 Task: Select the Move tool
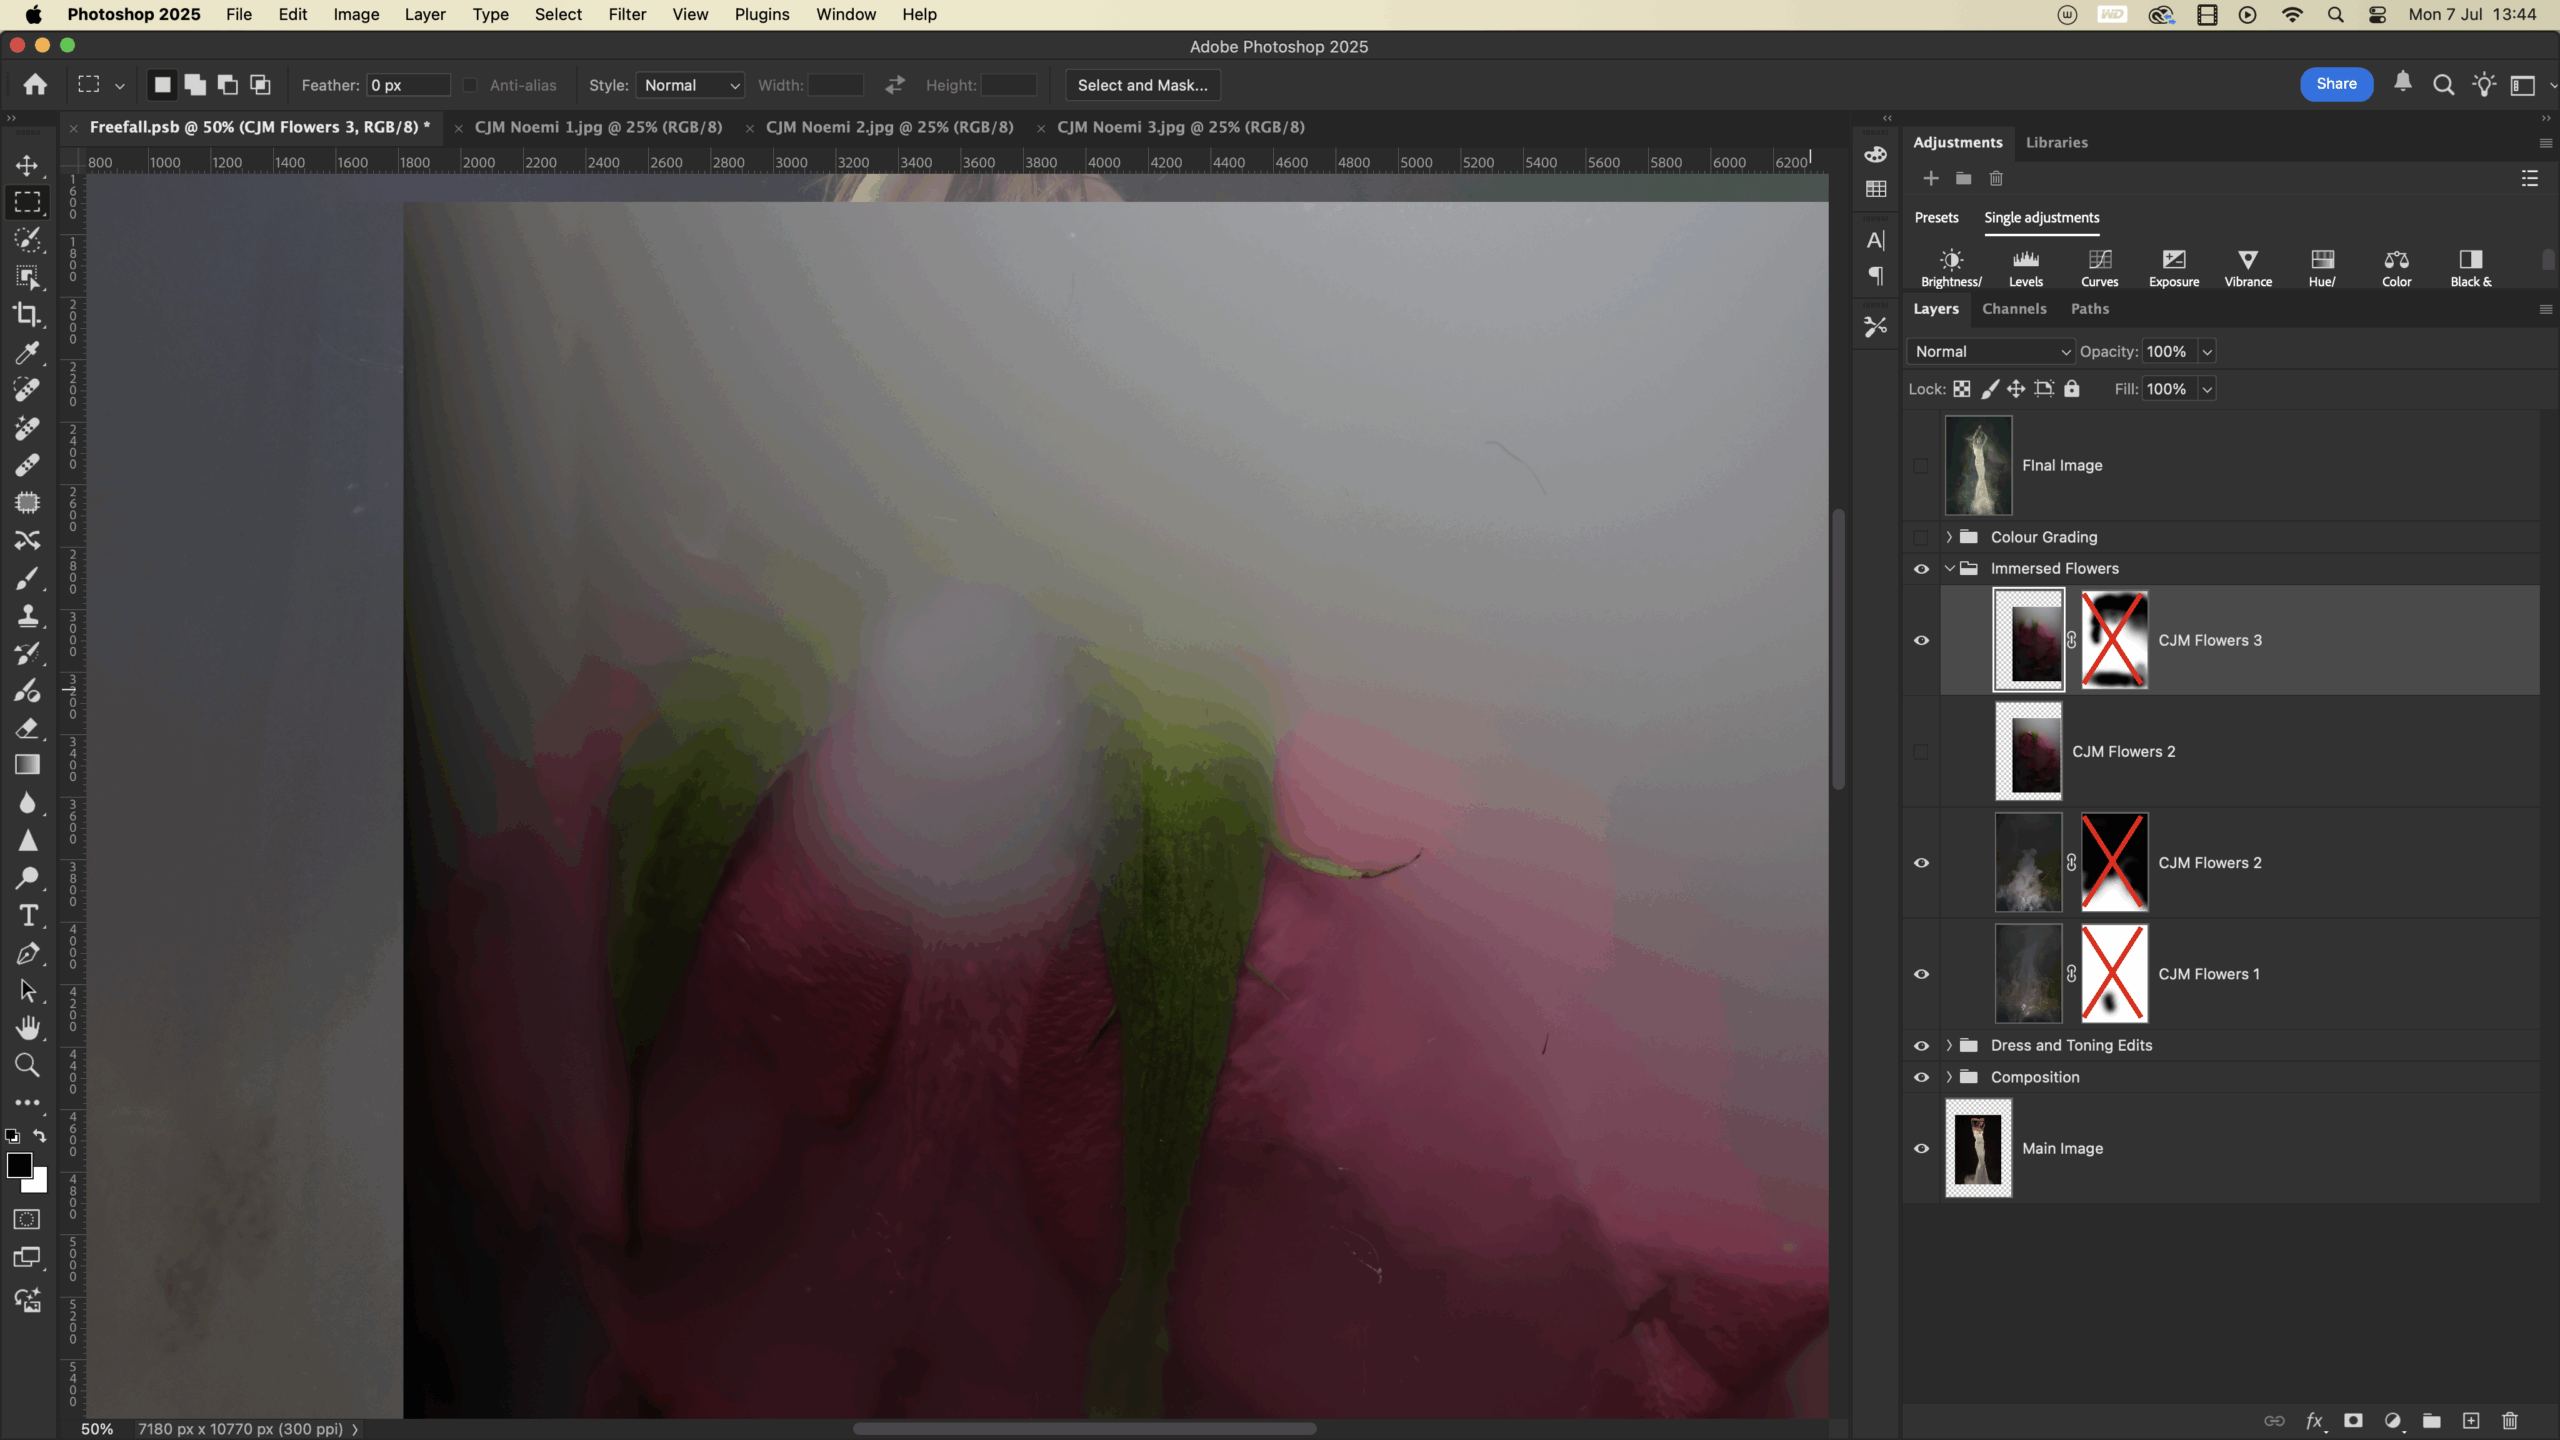(27, 165)
